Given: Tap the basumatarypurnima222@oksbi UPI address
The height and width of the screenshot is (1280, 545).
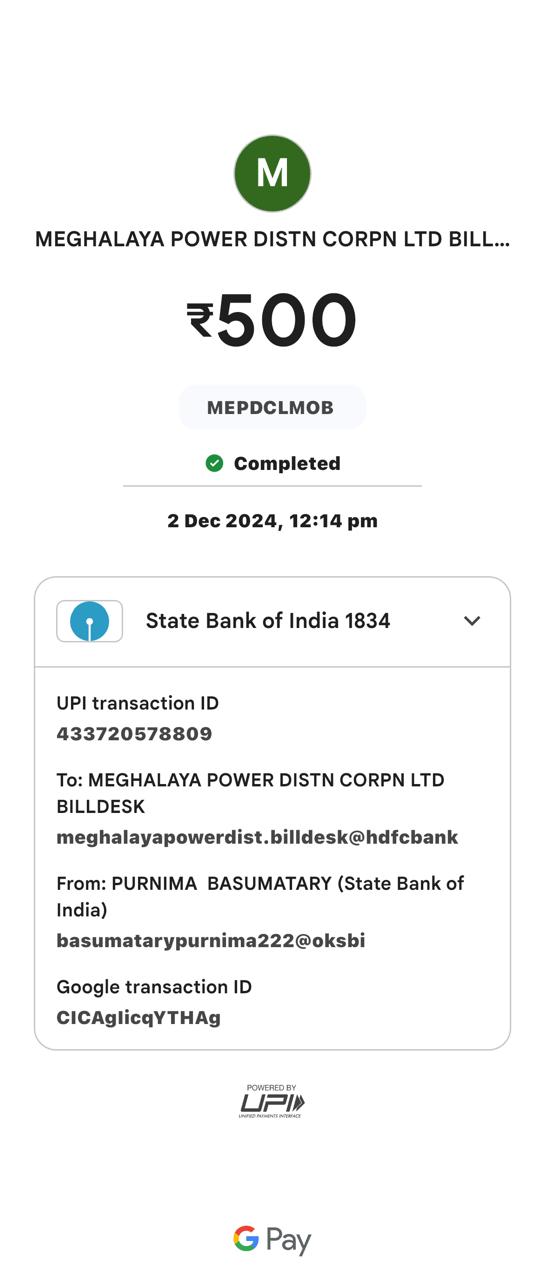Looking at the screenshot, I should pyautogui.click(x=211, y=941).
